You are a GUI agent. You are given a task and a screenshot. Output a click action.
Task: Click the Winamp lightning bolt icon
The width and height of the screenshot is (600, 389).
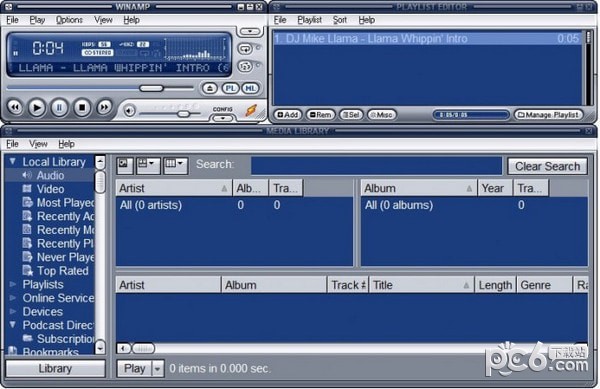(x=251, y=111)
